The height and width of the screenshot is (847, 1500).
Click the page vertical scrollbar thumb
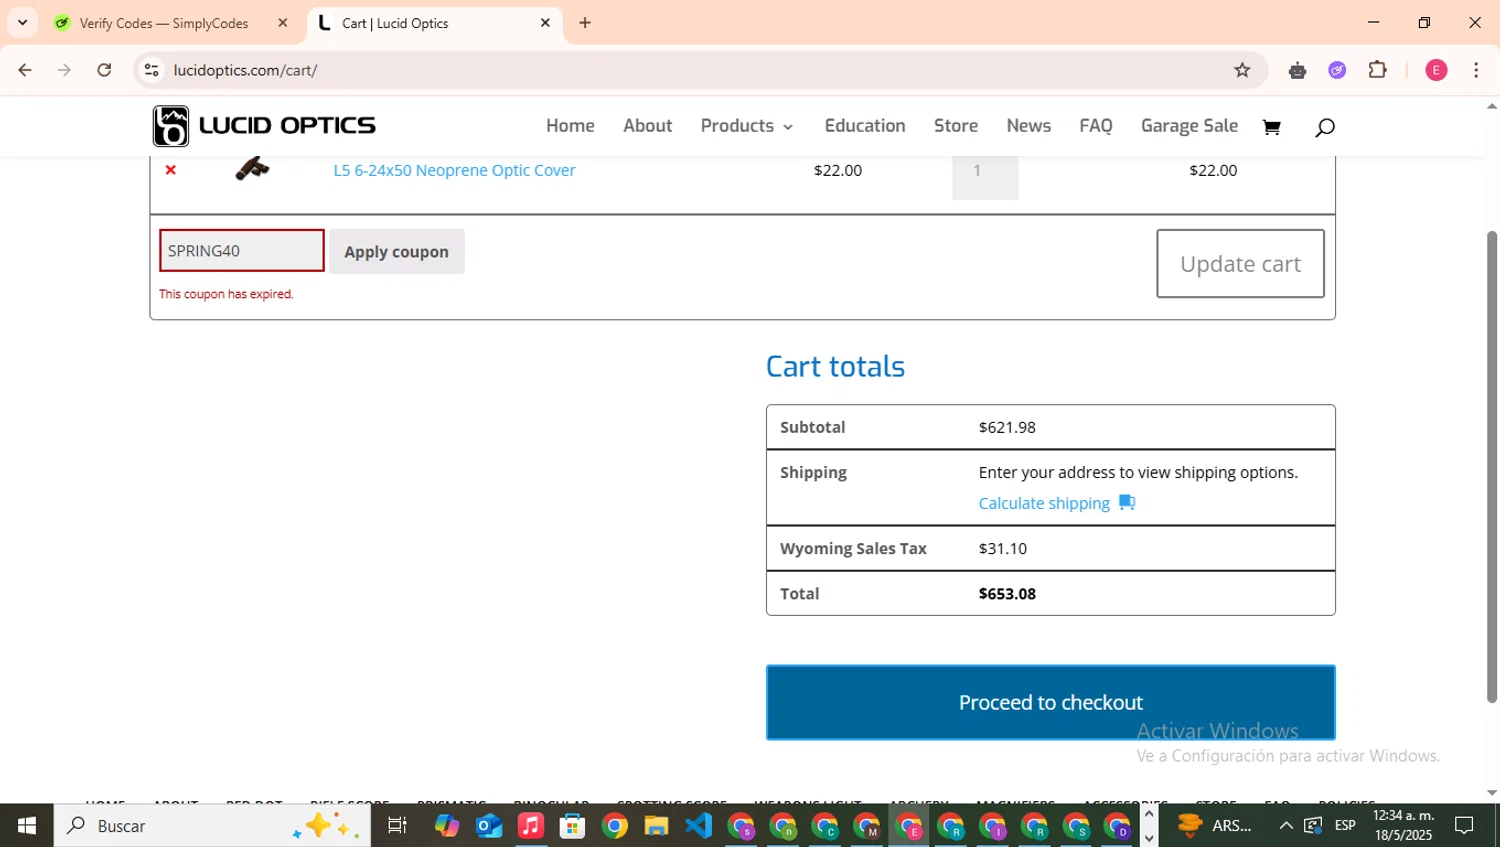[x=1492, y=466]
